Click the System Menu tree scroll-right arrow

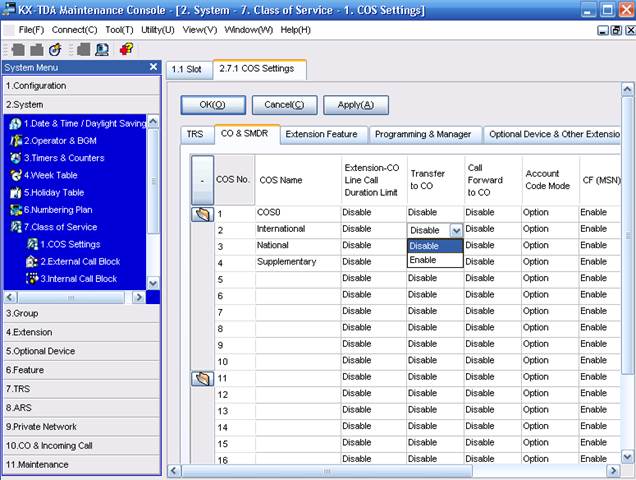point(139,297)
